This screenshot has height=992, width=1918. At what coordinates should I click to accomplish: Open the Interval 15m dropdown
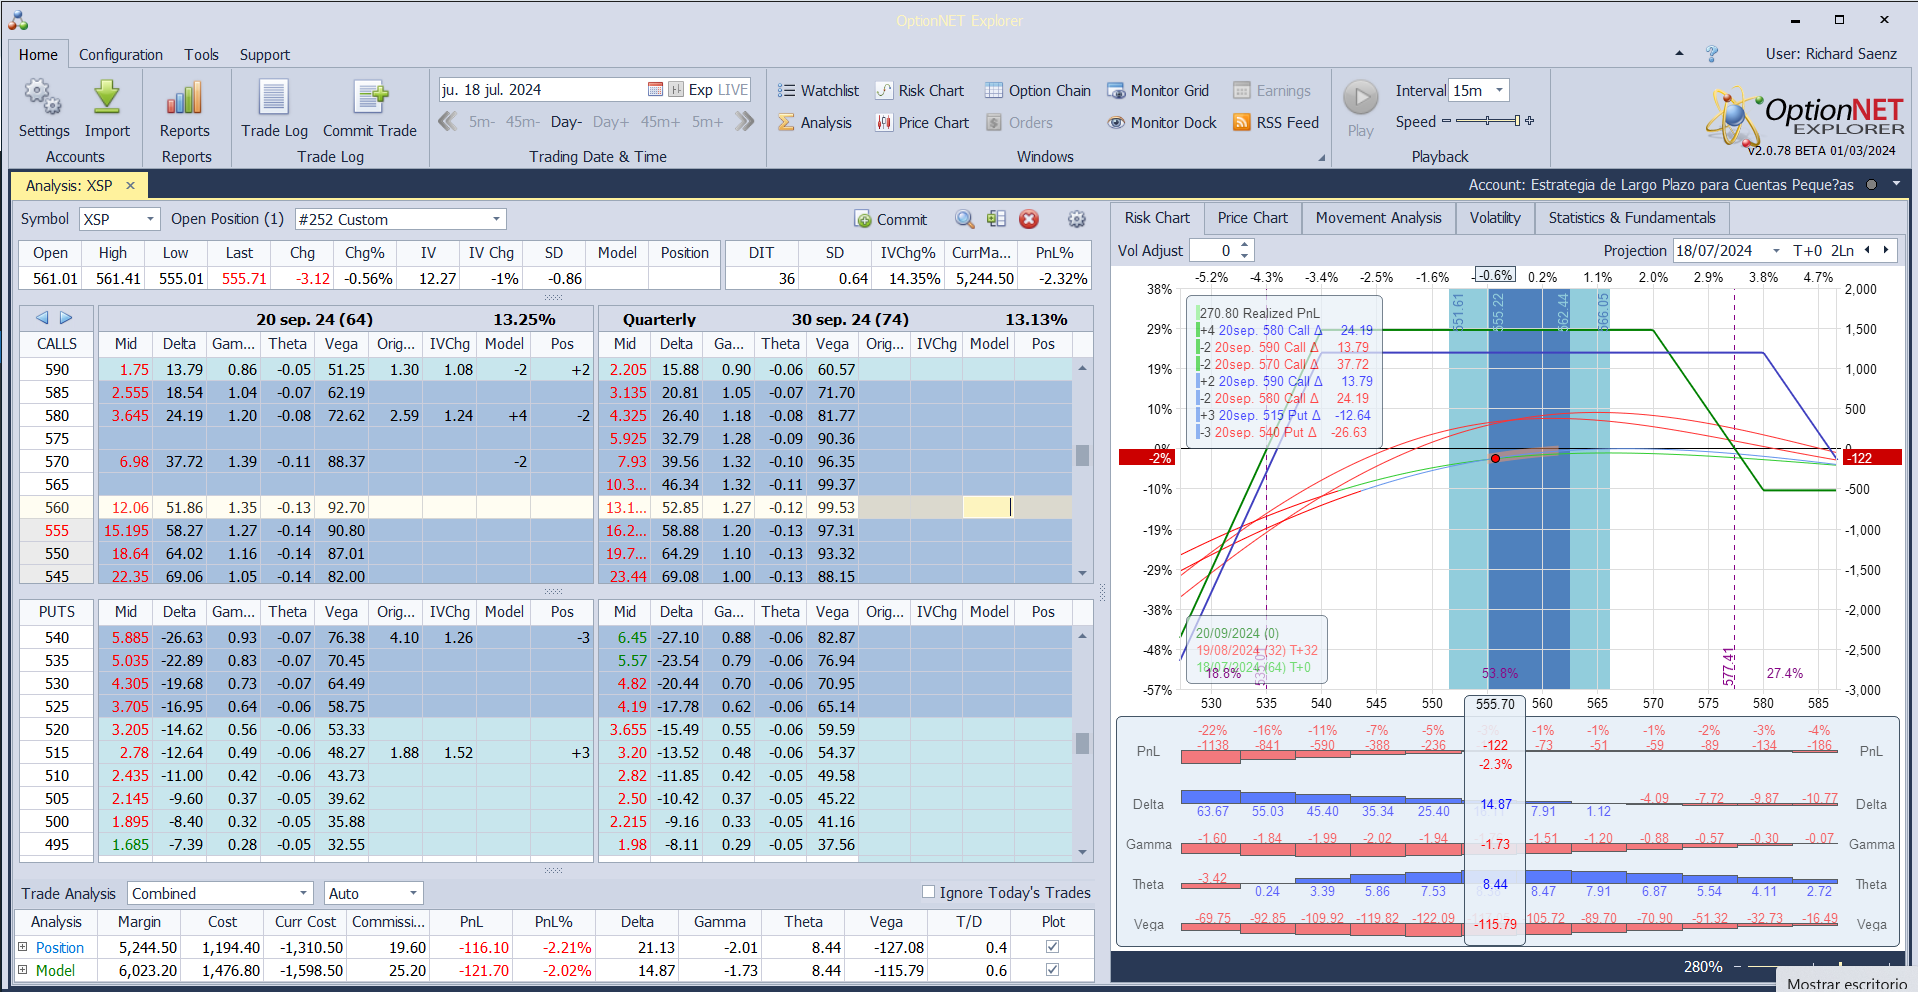pos(1499,90)
